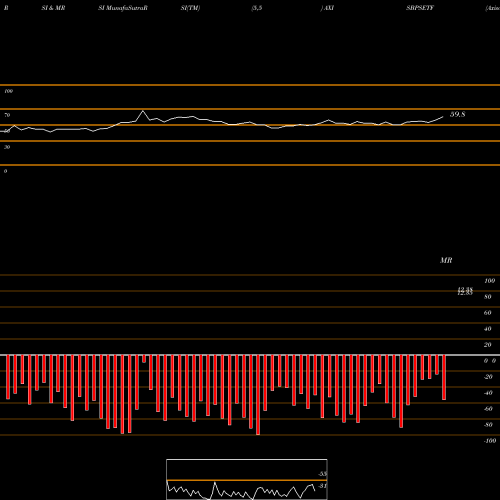Click the -55 label in mini chart
Viewport: 500px width, 500px height.
[x=322, y=474]
